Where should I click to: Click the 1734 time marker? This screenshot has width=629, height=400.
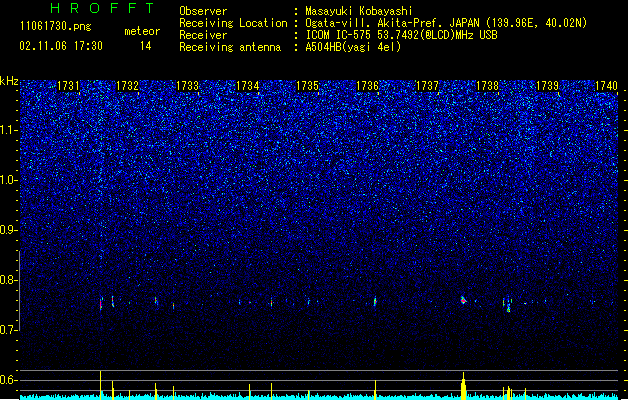pyautogui.click(x=248, y=86)
